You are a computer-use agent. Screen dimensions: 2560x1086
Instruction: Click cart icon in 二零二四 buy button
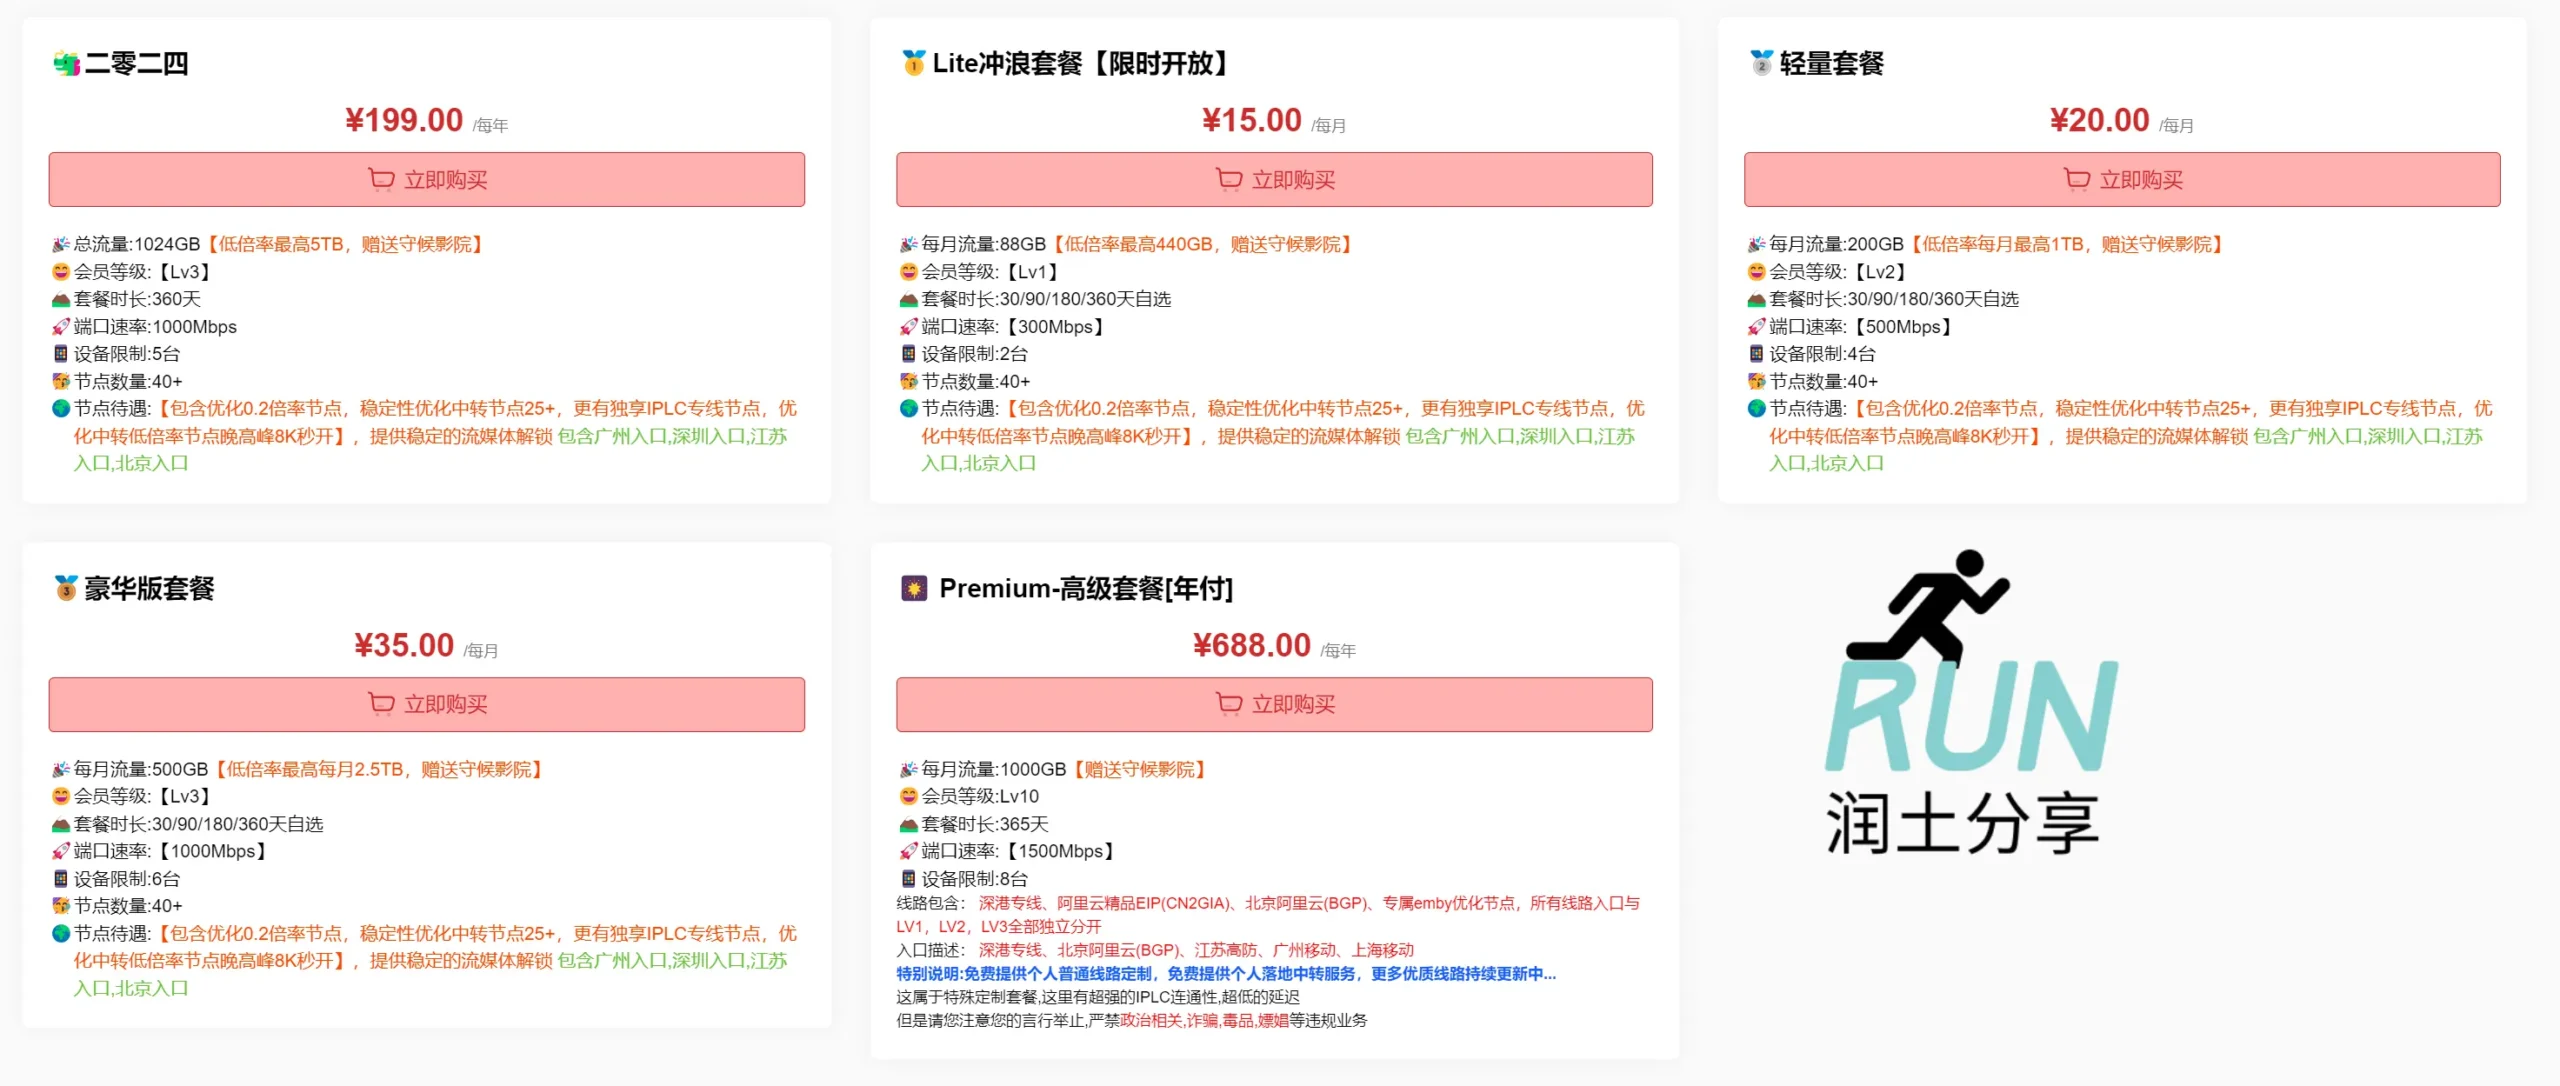click(x=381, y=180)
